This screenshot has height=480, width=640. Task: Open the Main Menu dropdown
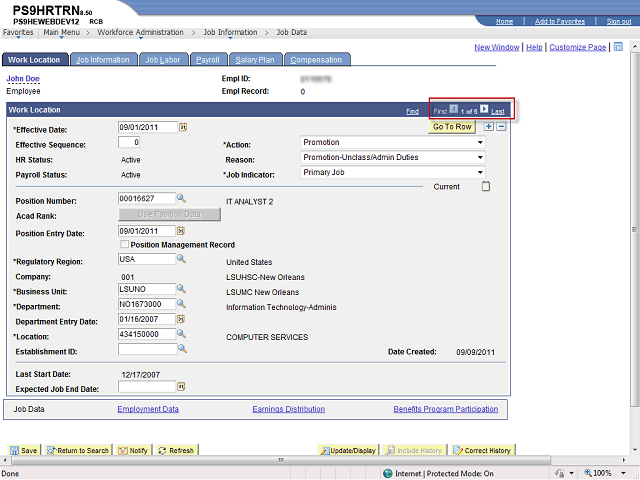pyautogui.click(x=62, y=33)
